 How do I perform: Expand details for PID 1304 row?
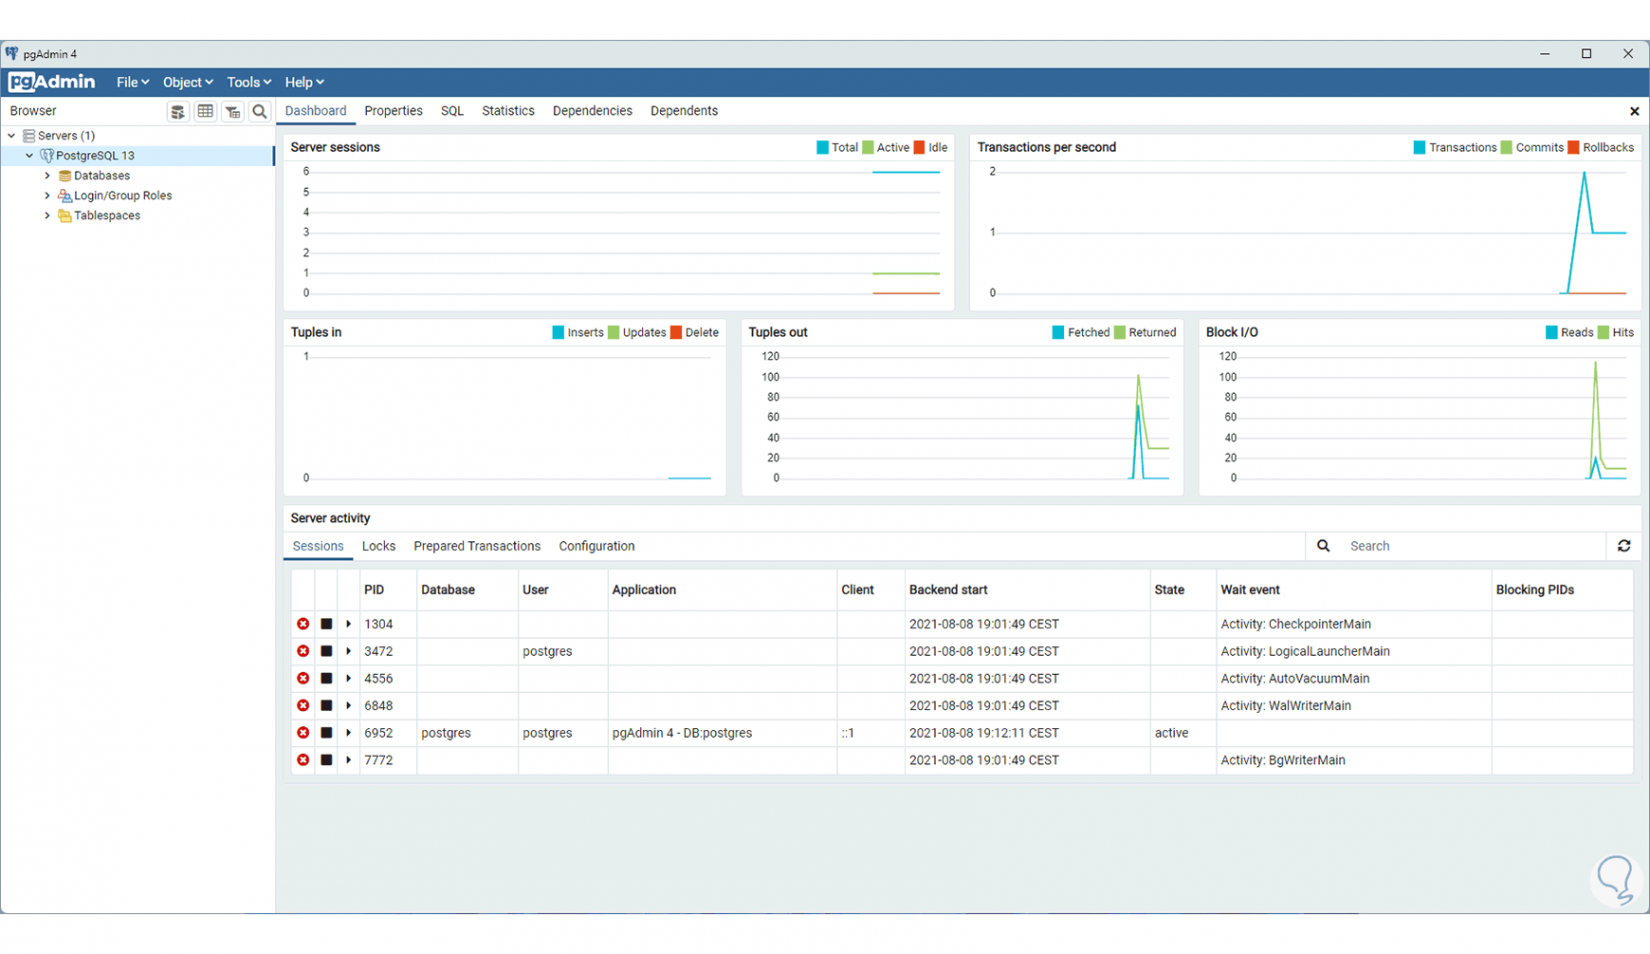coord(348,624)
